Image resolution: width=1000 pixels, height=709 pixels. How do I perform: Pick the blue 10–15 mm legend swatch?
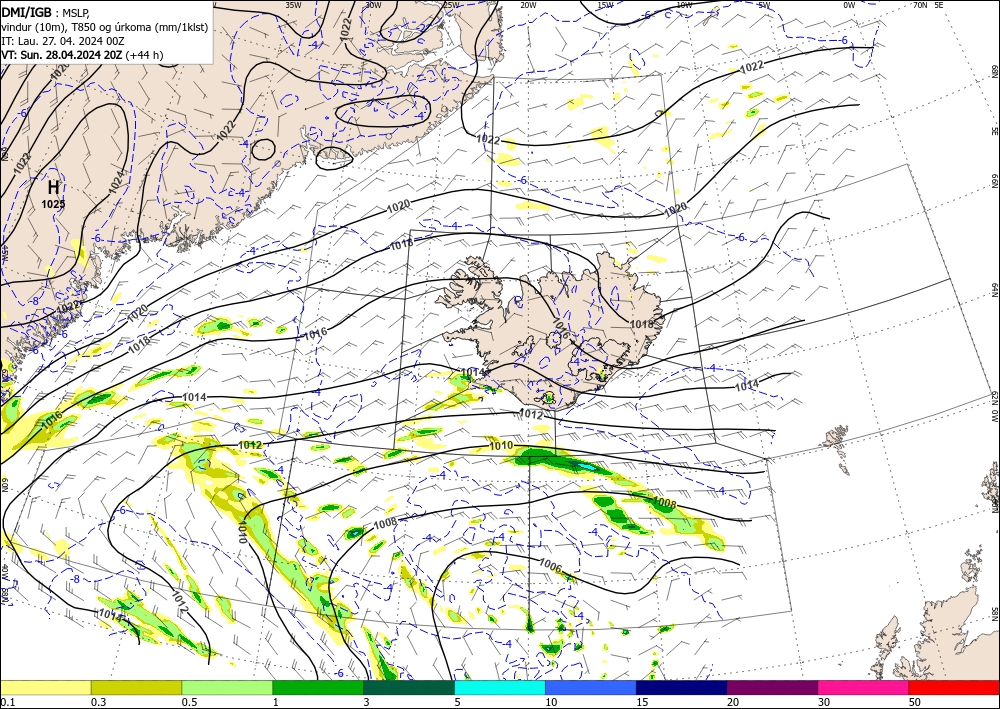591,687
